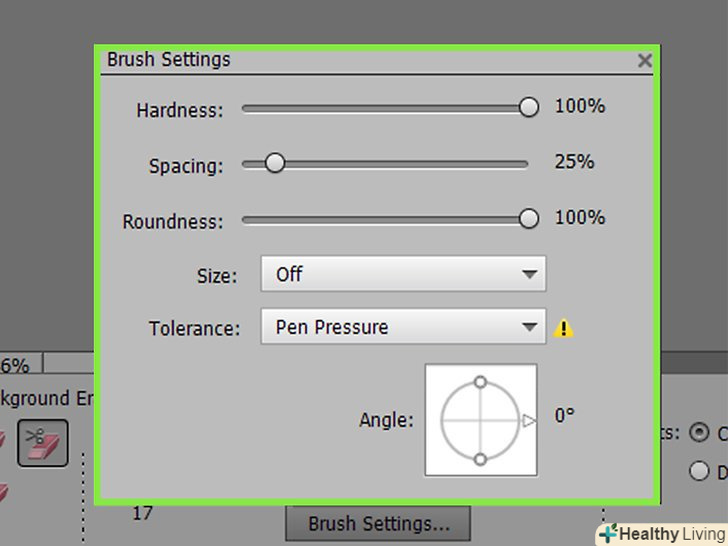This screenshot has height=546, width=728.
Task: Click the angle dial preview box
Action: click(x=480, y=420)
